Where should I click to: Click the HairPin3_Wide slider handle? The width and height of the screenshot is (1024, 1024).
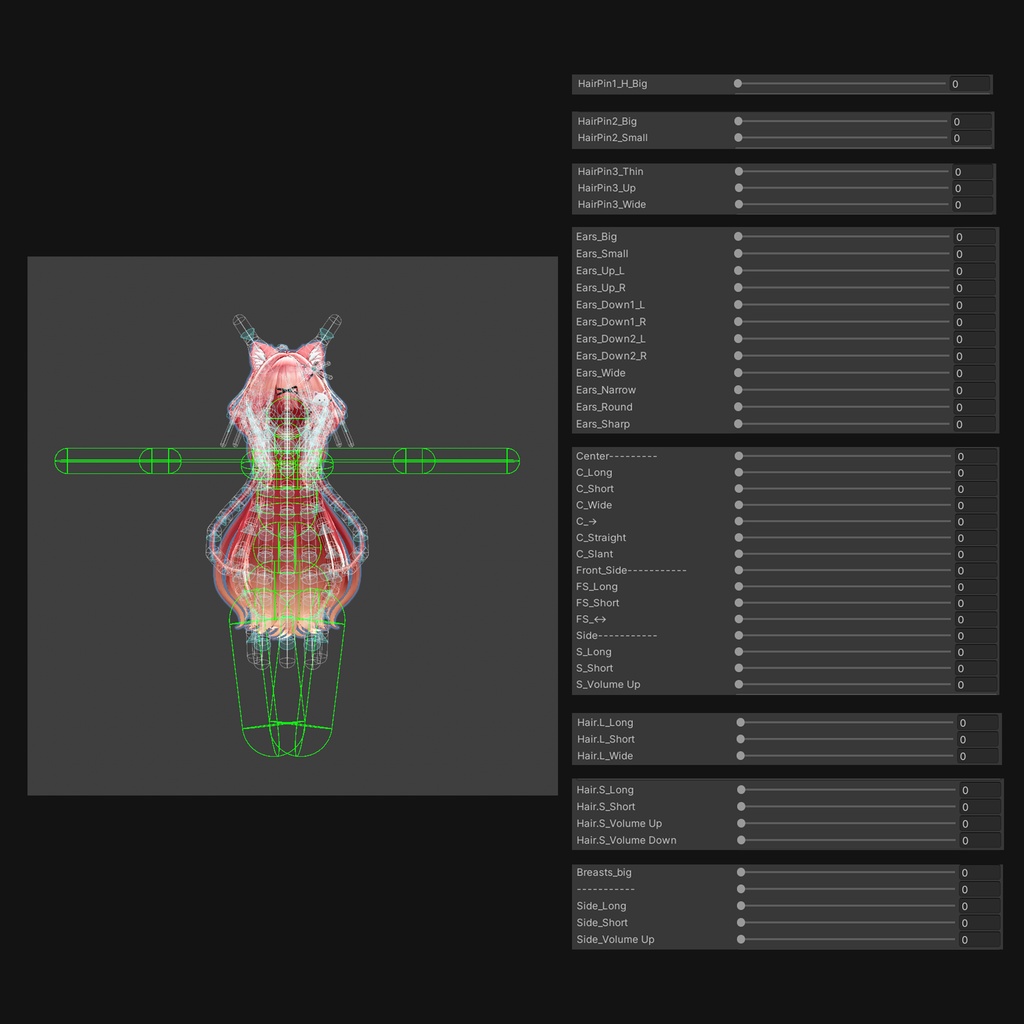[739, 204]
